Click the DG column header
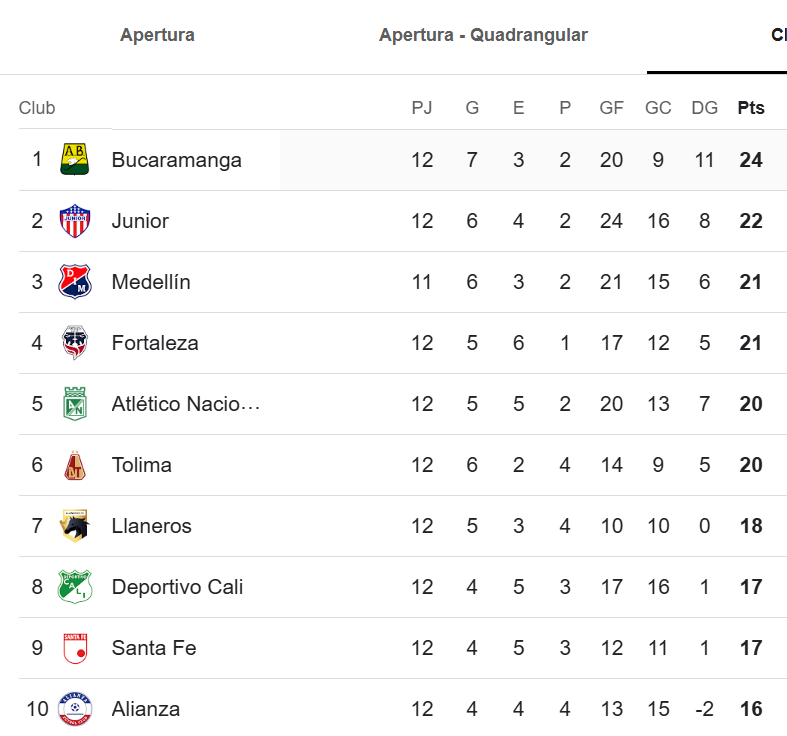This screenshot has height=736, width=787. click(704, 108)
